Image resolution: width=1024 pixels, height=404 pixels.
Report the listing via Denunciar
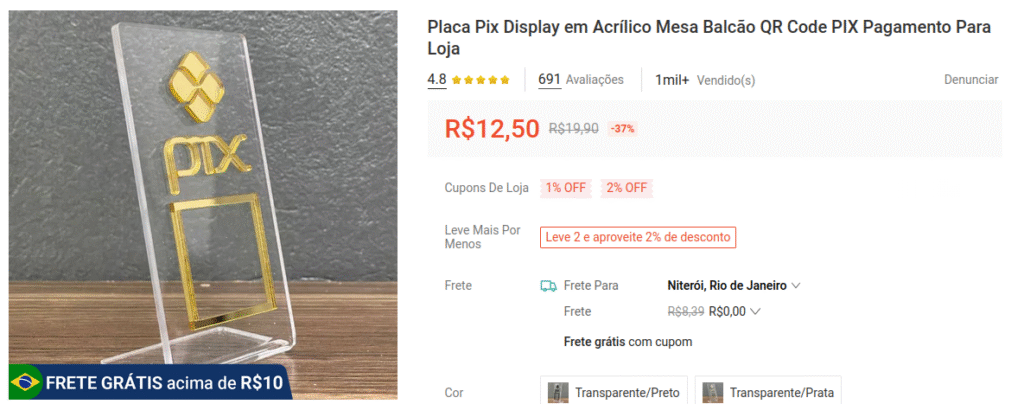971,80
